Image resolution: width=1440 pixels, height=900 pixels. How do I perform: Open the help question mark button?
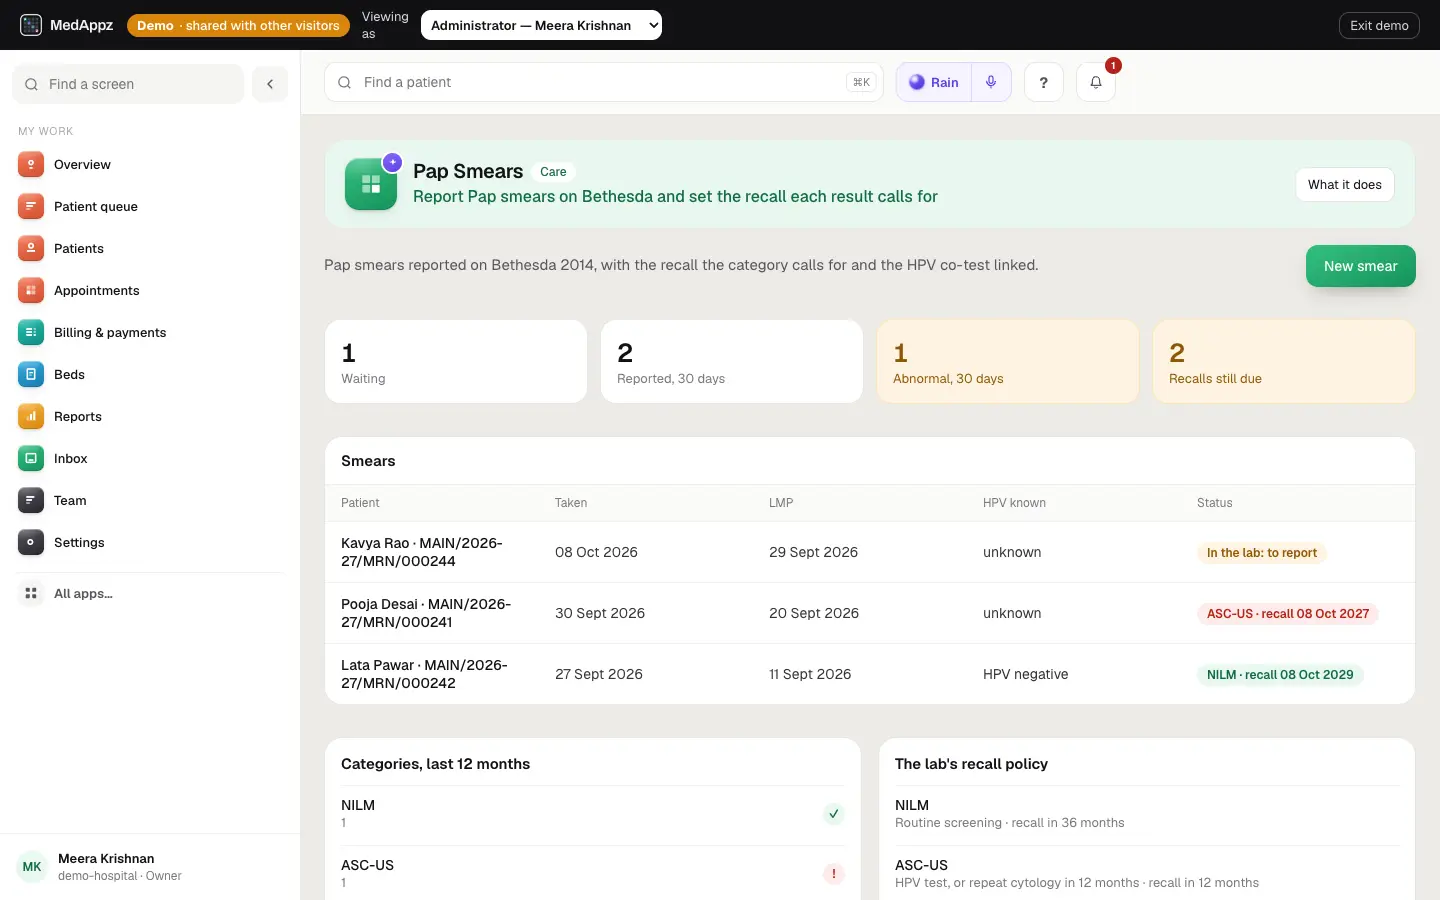click(x=1044, y=83)
